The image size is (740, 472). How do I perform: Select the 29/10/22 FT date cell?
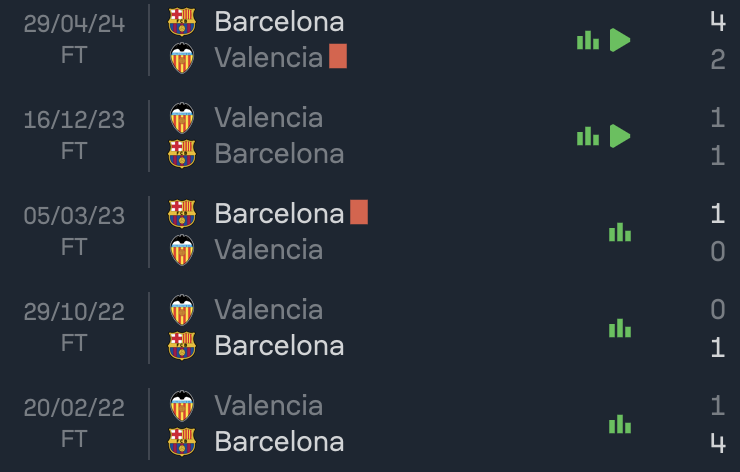(74, 327)
